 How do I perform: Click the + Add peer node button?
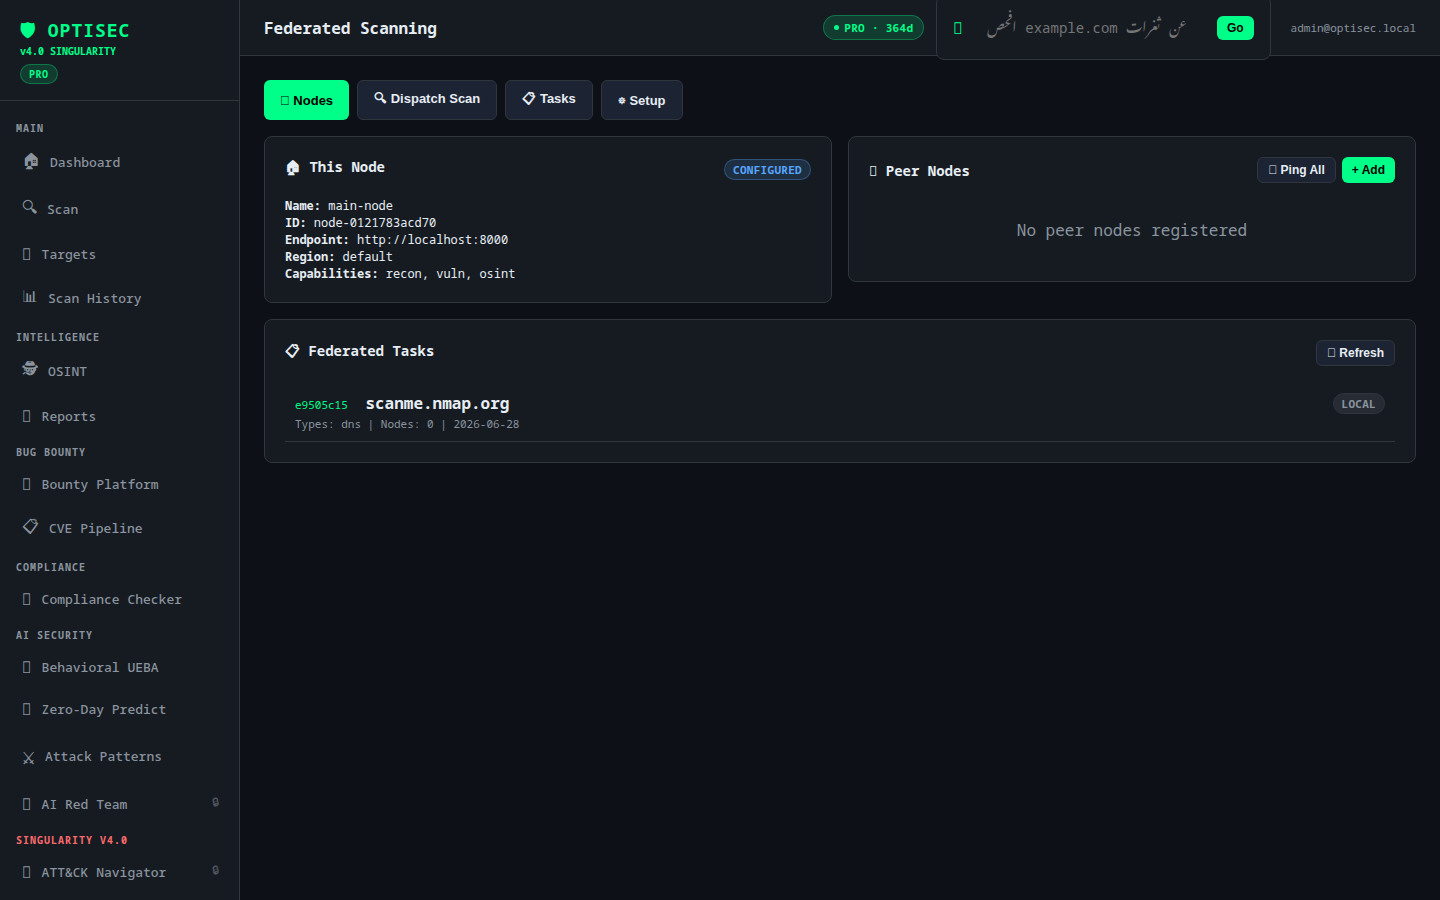(x=1368, y=170)
